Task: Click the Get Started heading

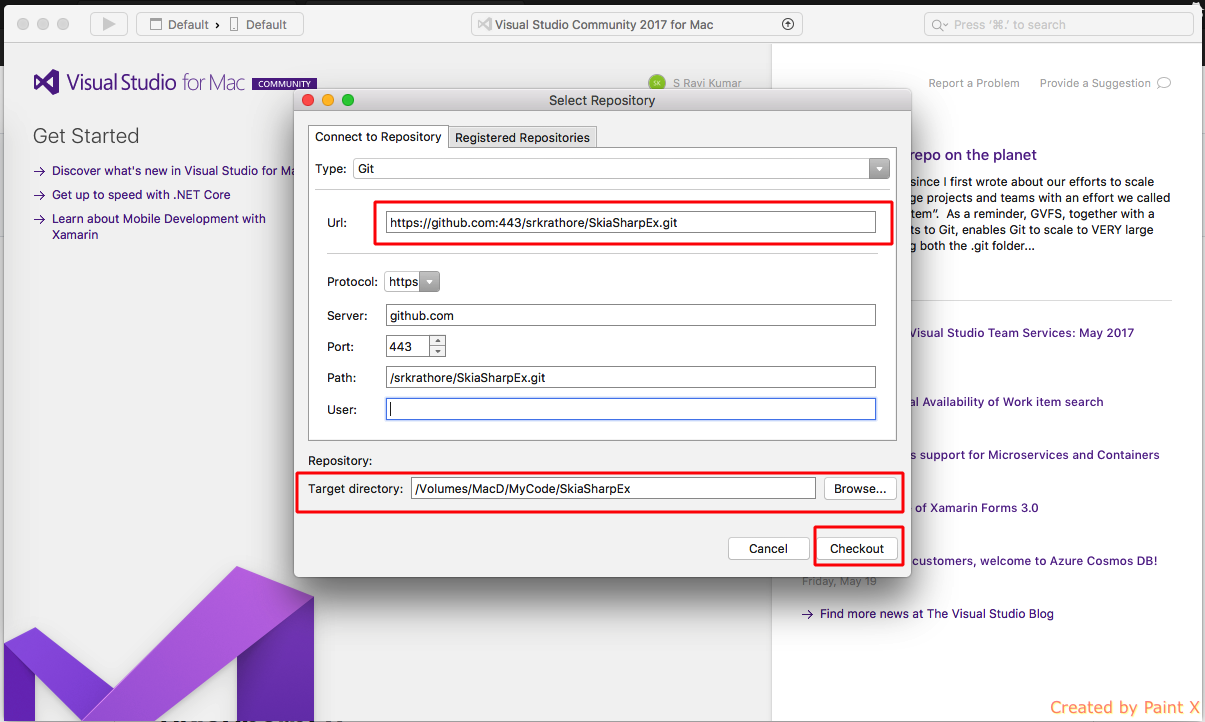Action: pyautogui.click(x=86, y=136)
